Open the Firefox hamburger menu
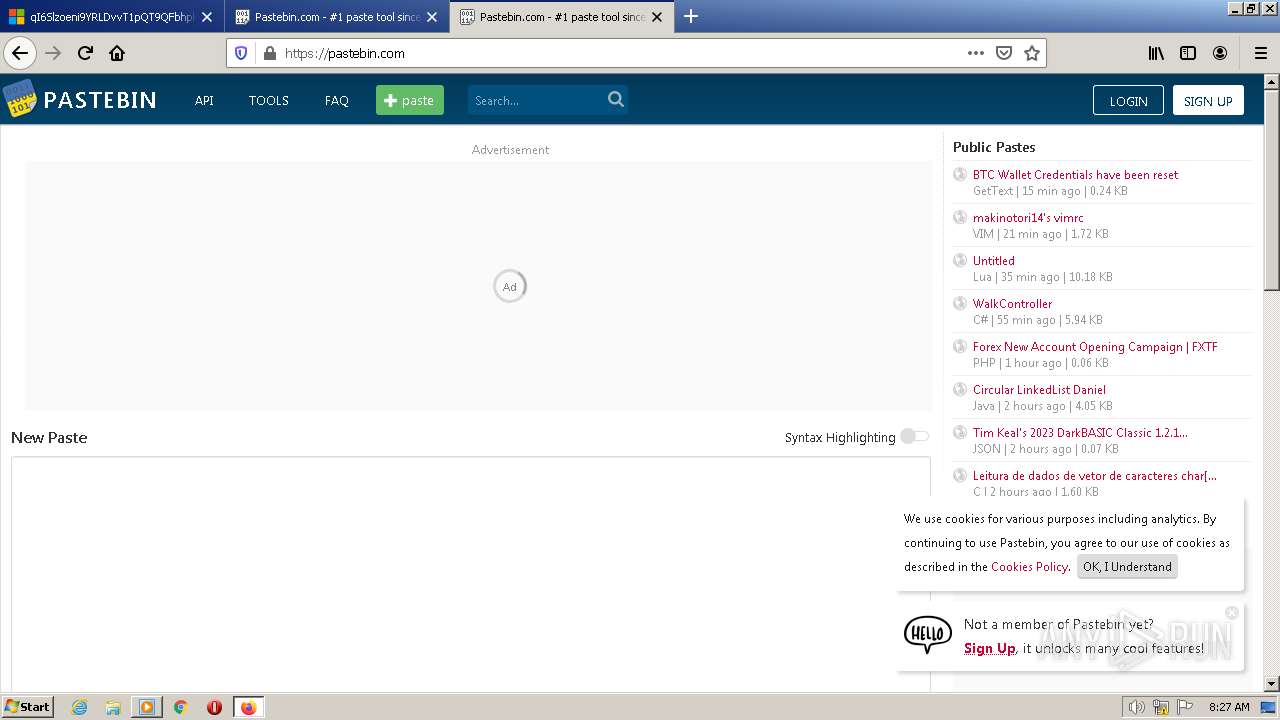 point(1260,53)
